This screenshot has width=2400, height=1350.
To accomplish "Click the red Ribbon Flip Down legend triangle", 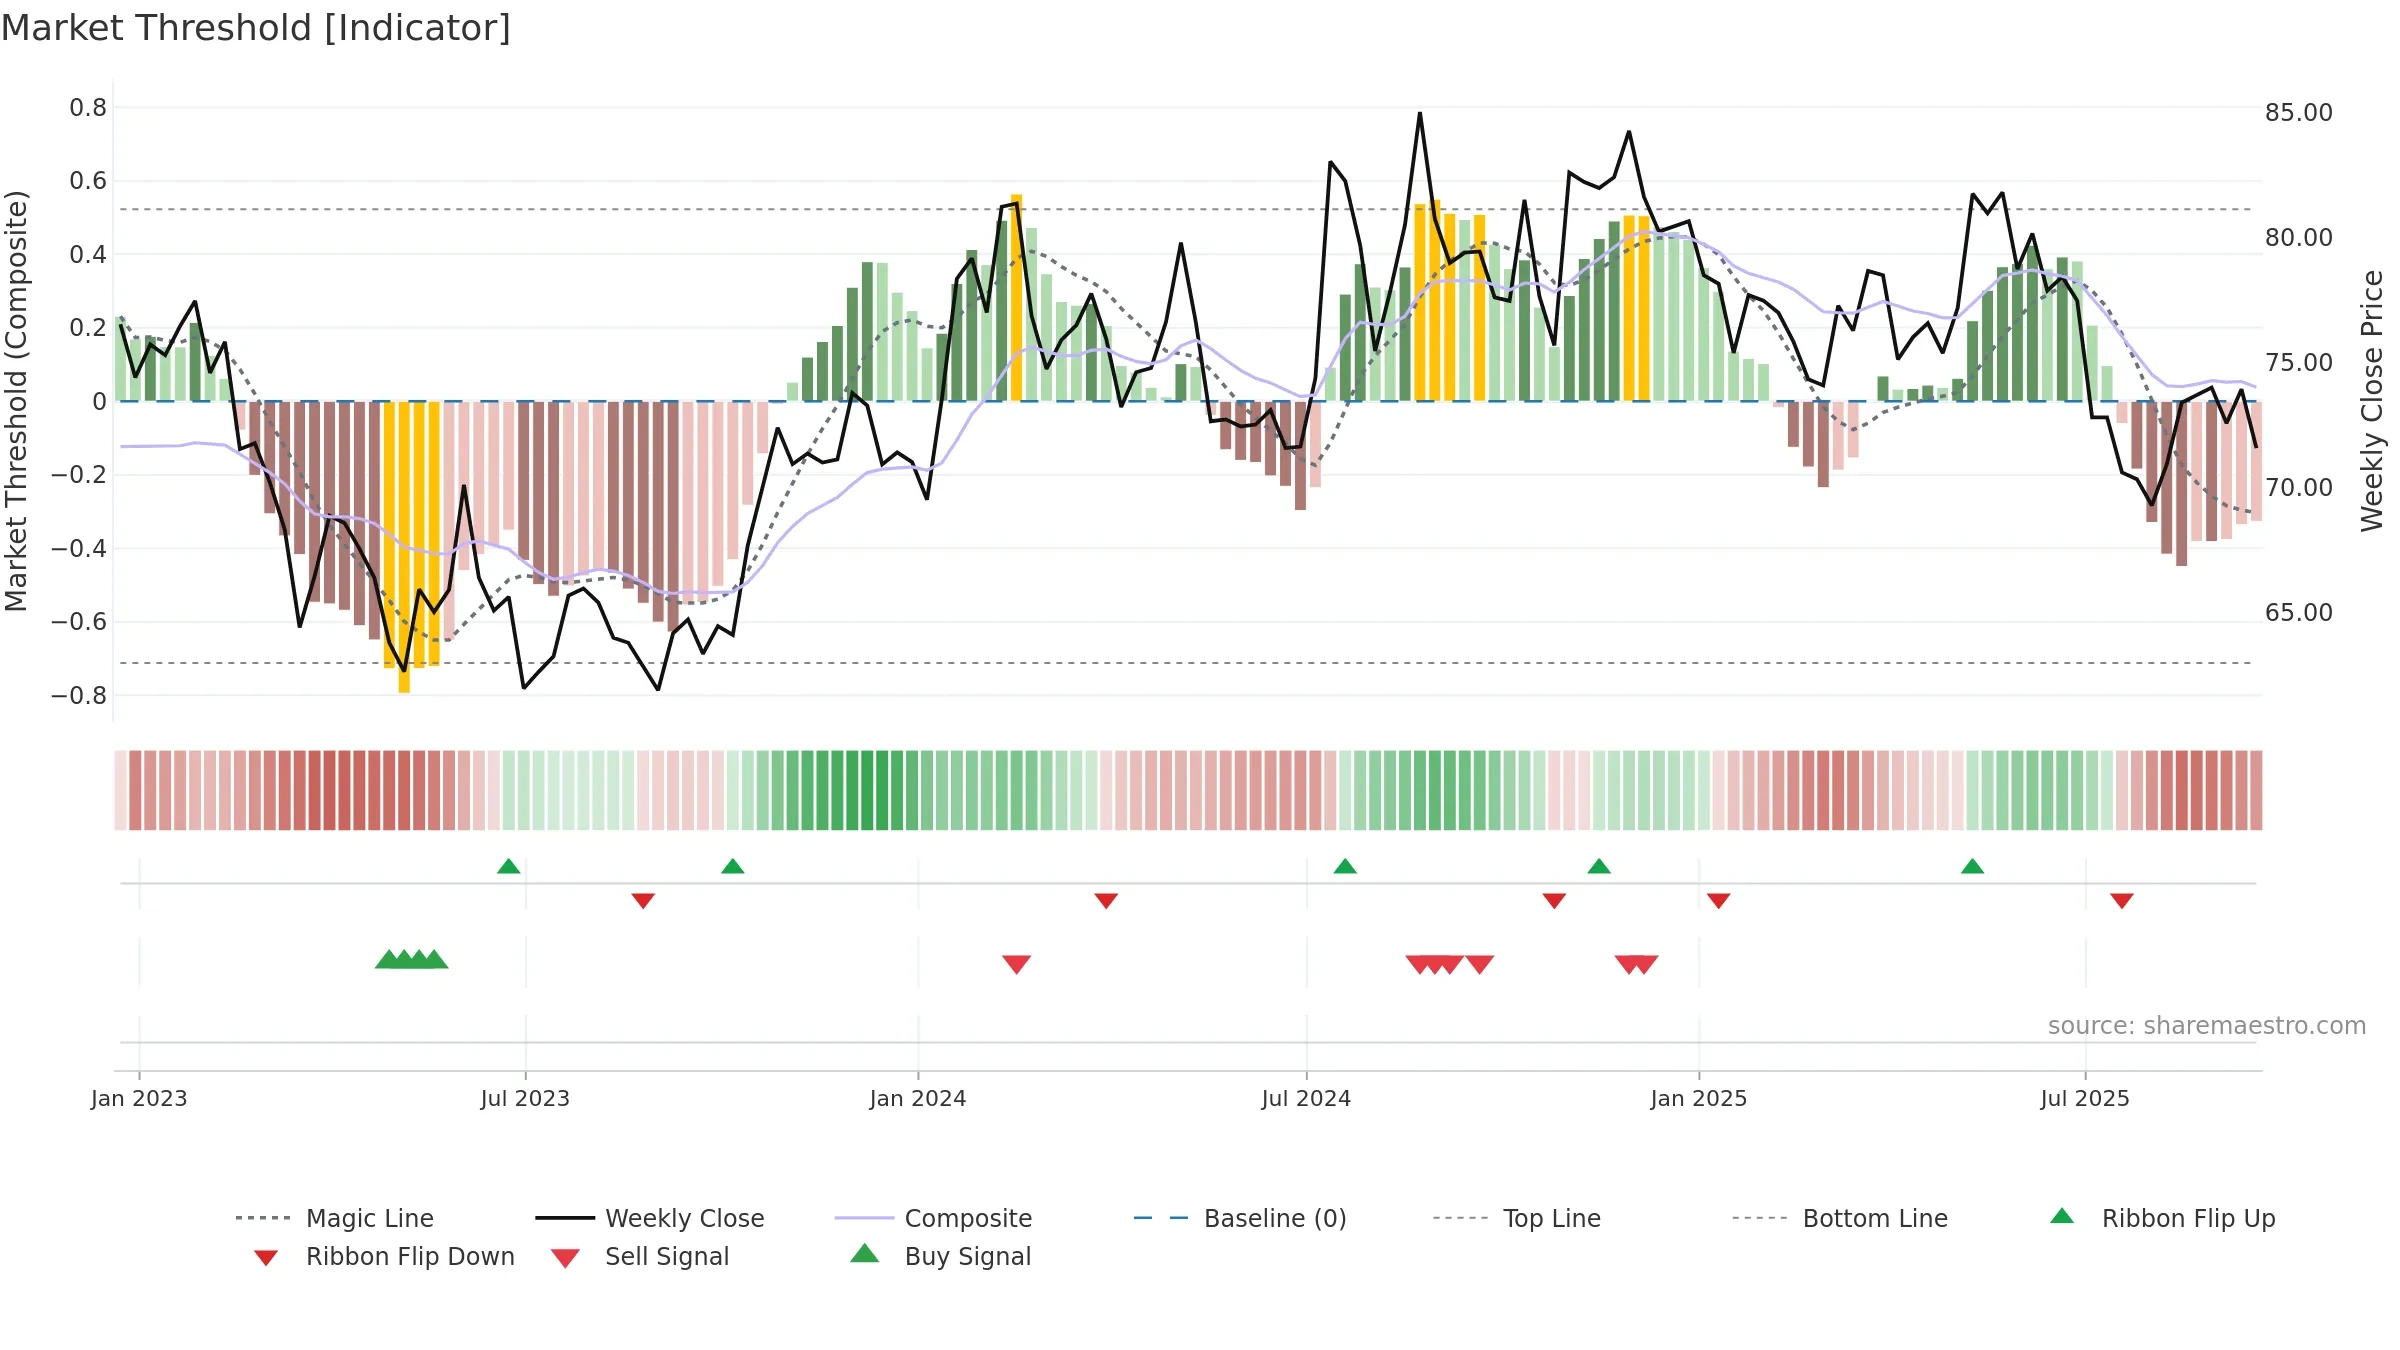I will click(x=266, y=1258).
